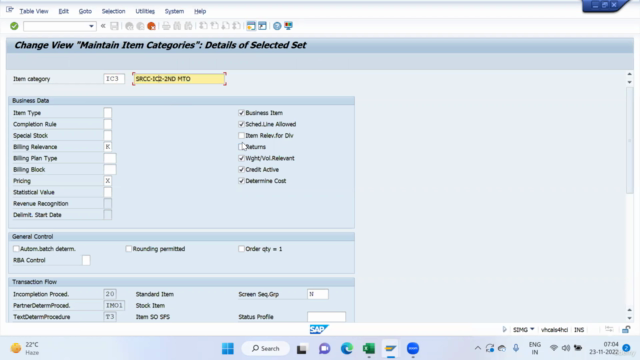Collapse command field with double-chevron icon
The width and height of the screenshot is (640, 360).
(103, 26)
